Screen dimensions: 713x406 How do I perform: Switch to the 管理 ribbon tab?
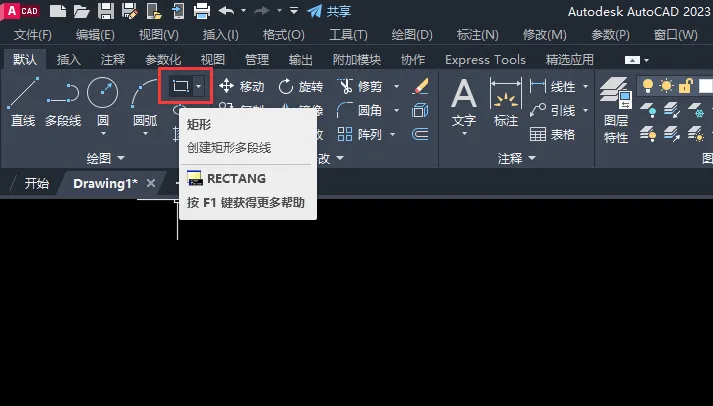(257, 60)
